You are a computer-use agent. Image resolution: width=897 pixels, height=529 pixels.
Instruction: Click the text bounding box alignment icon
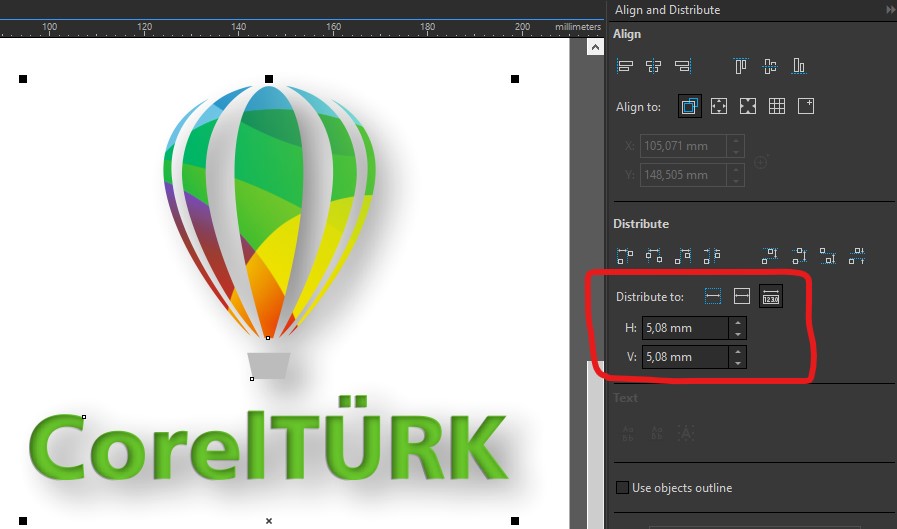point(686,433)
